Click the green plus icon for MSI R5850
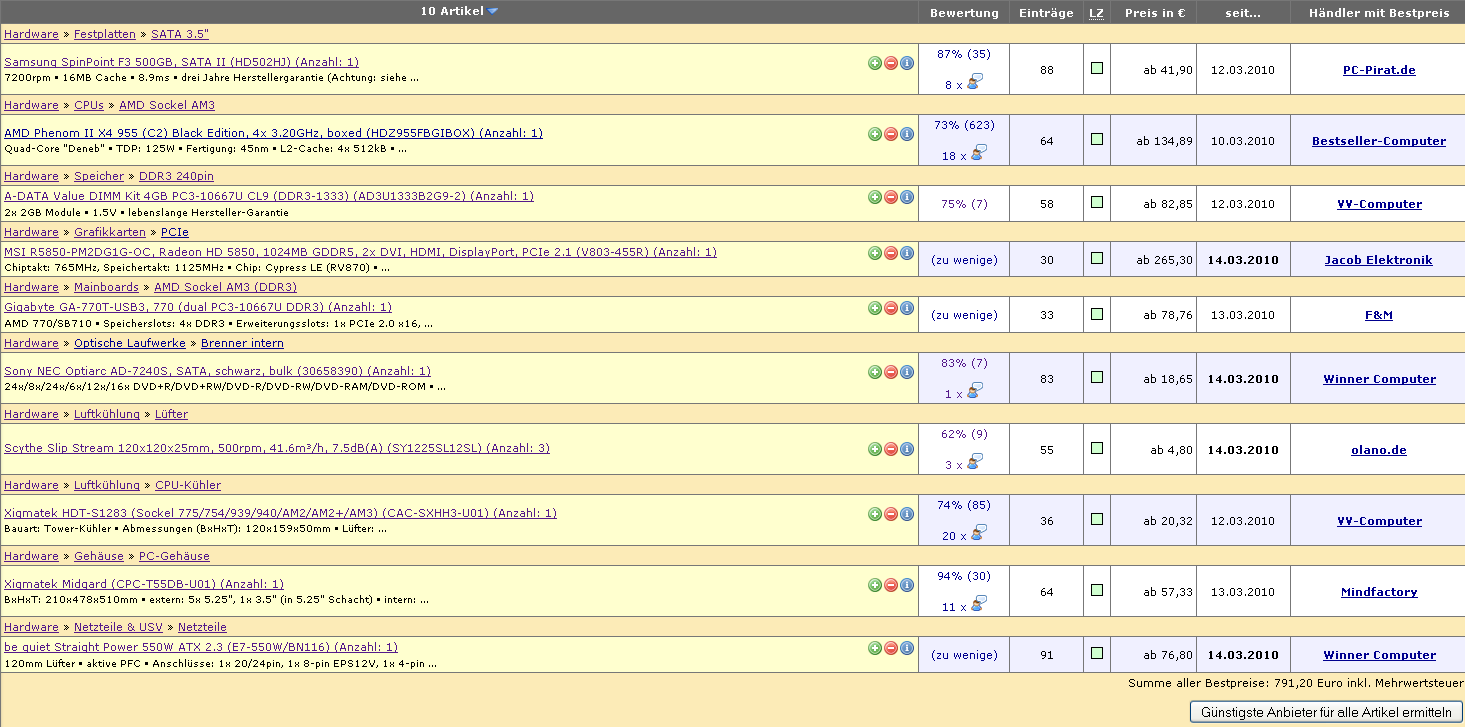 pyautogui.click(x=875, y=253)
